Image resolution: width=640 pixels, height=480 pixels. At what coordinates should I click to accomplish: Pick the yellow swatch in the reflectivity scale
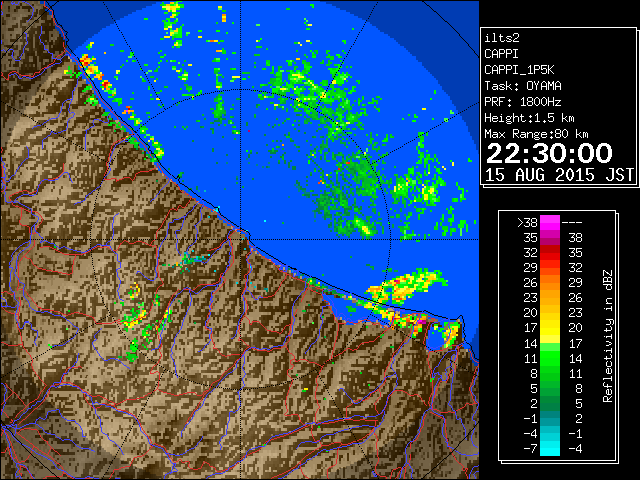point(550,328)
